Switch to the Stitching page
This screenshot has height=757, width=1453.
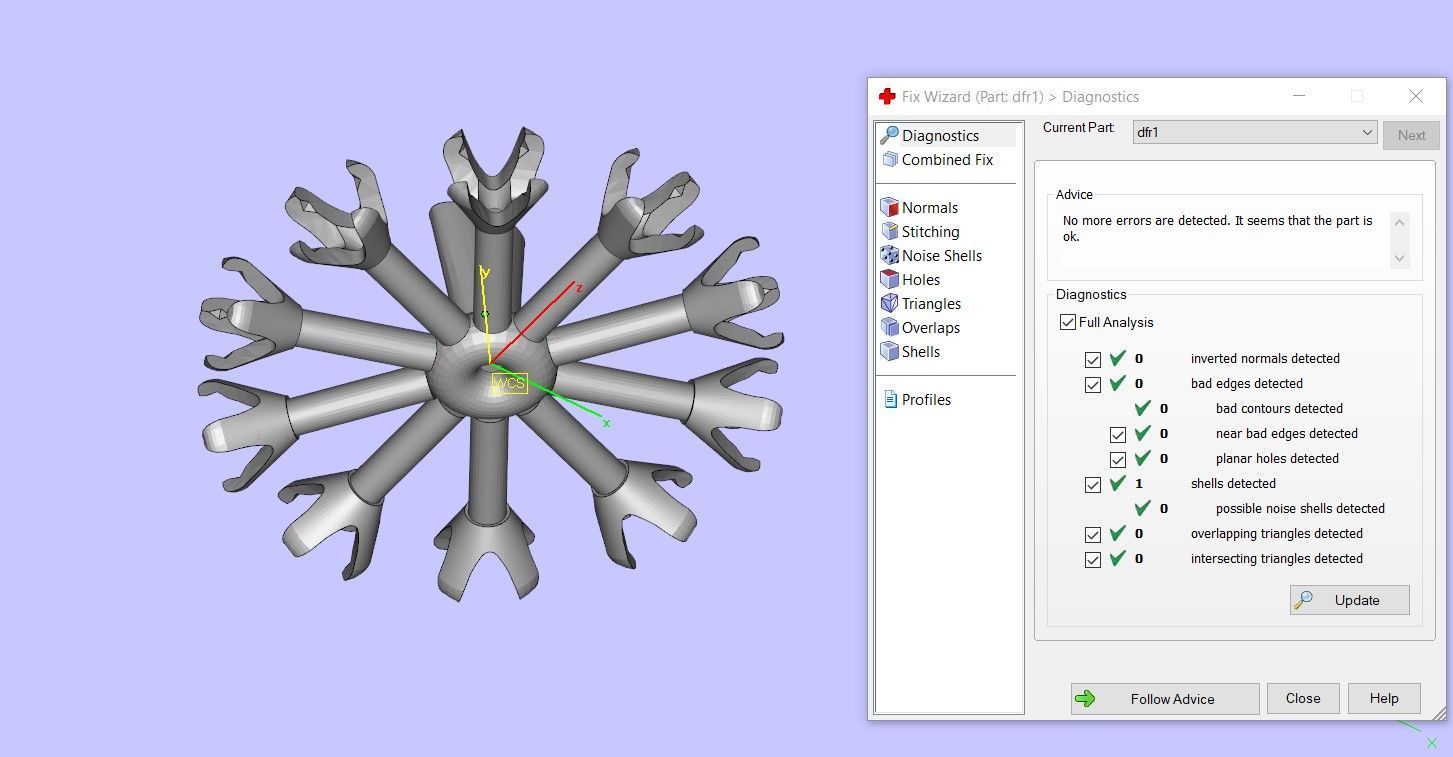point(930,231)
